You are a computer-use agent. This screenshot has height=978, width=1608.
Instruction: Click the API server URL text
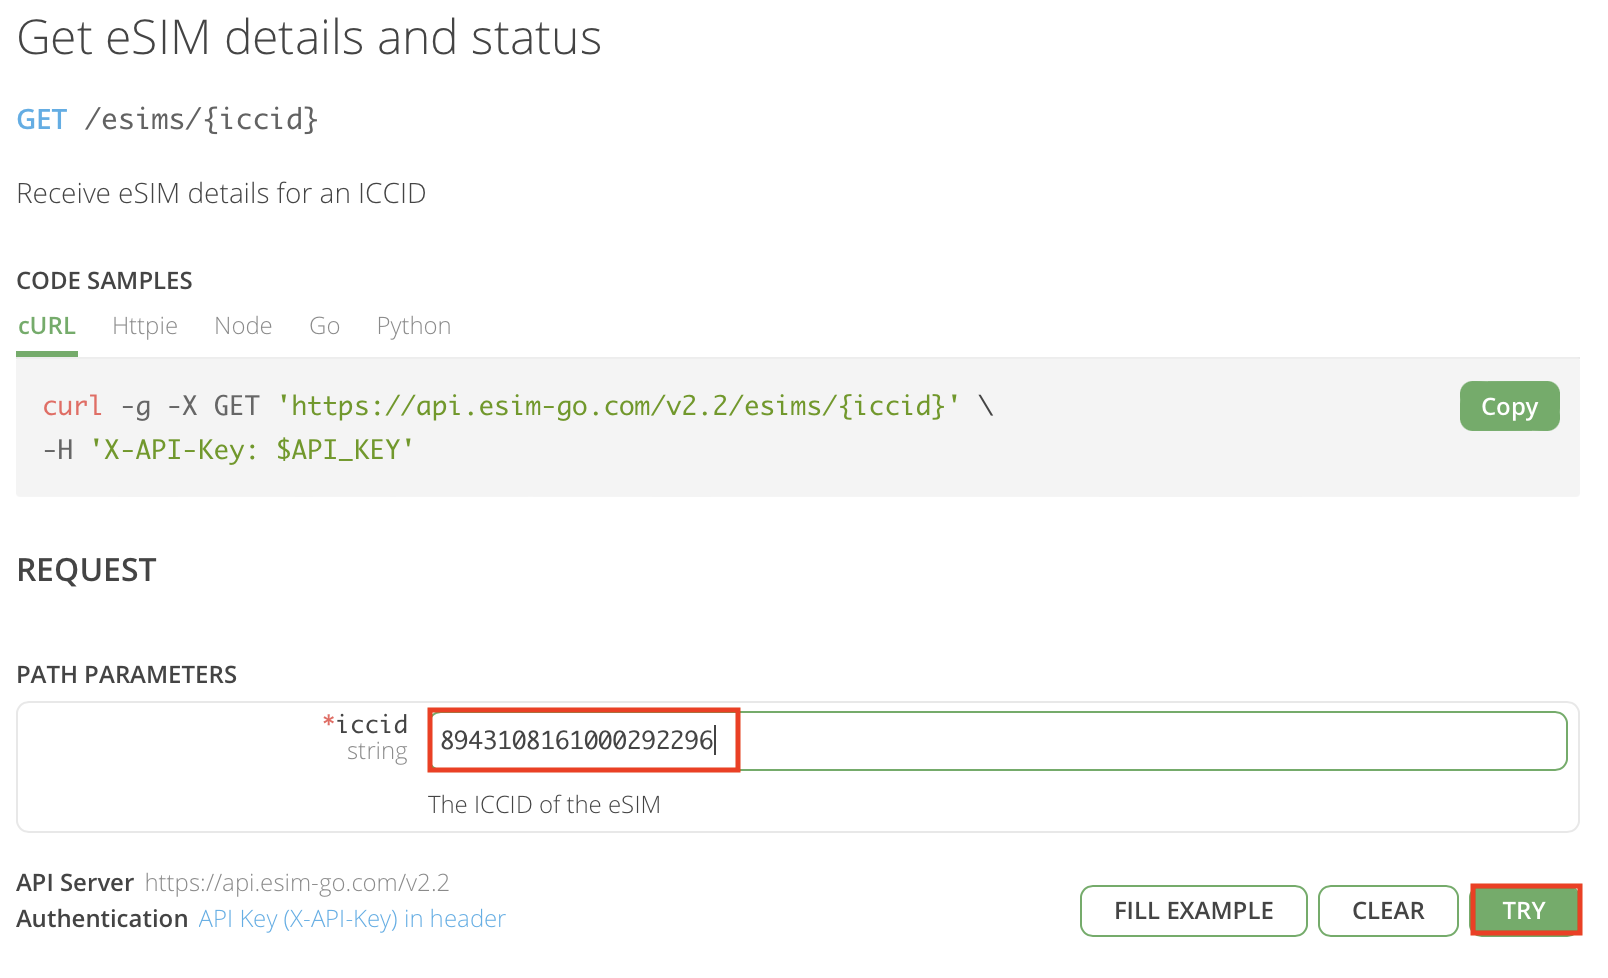297,882
